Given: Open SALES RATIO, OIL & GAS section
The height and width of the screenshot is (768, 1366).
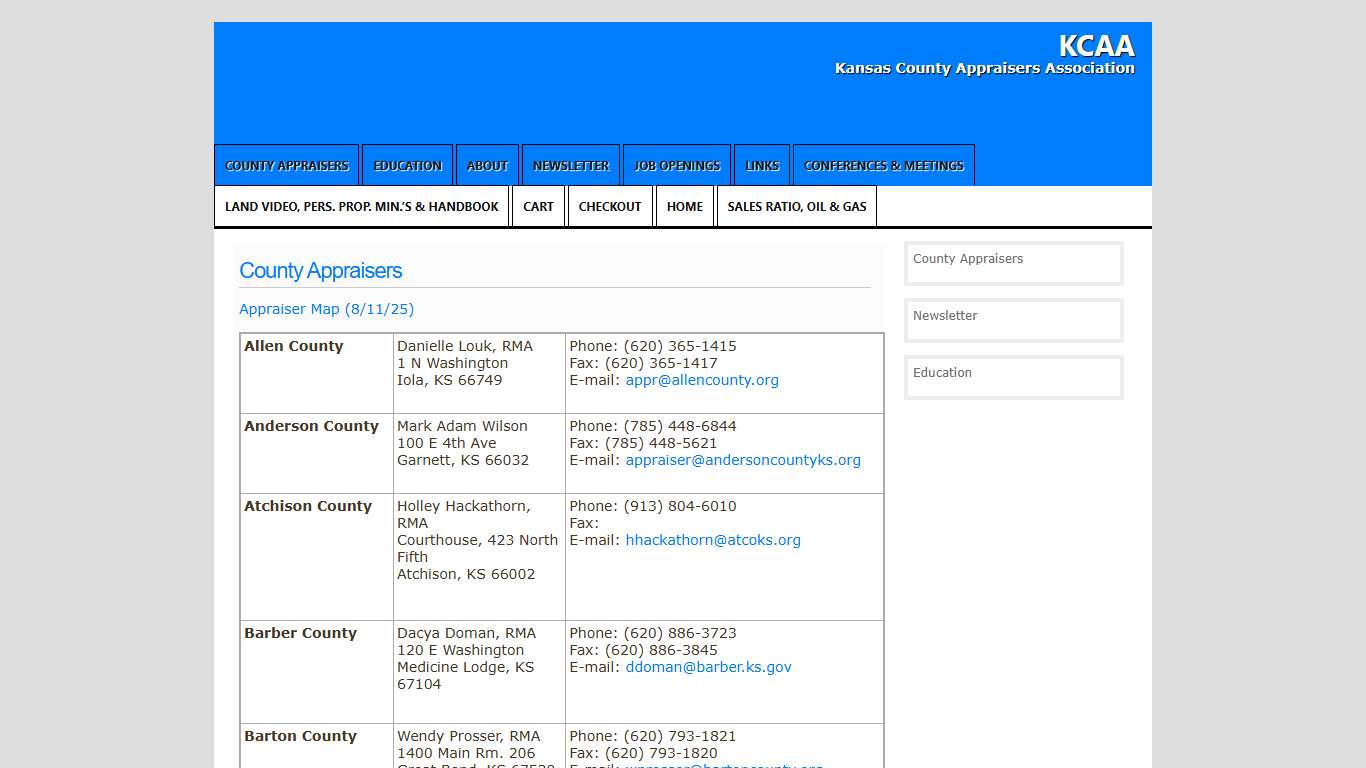Looking at the screenshot, I should pos(797,206).
